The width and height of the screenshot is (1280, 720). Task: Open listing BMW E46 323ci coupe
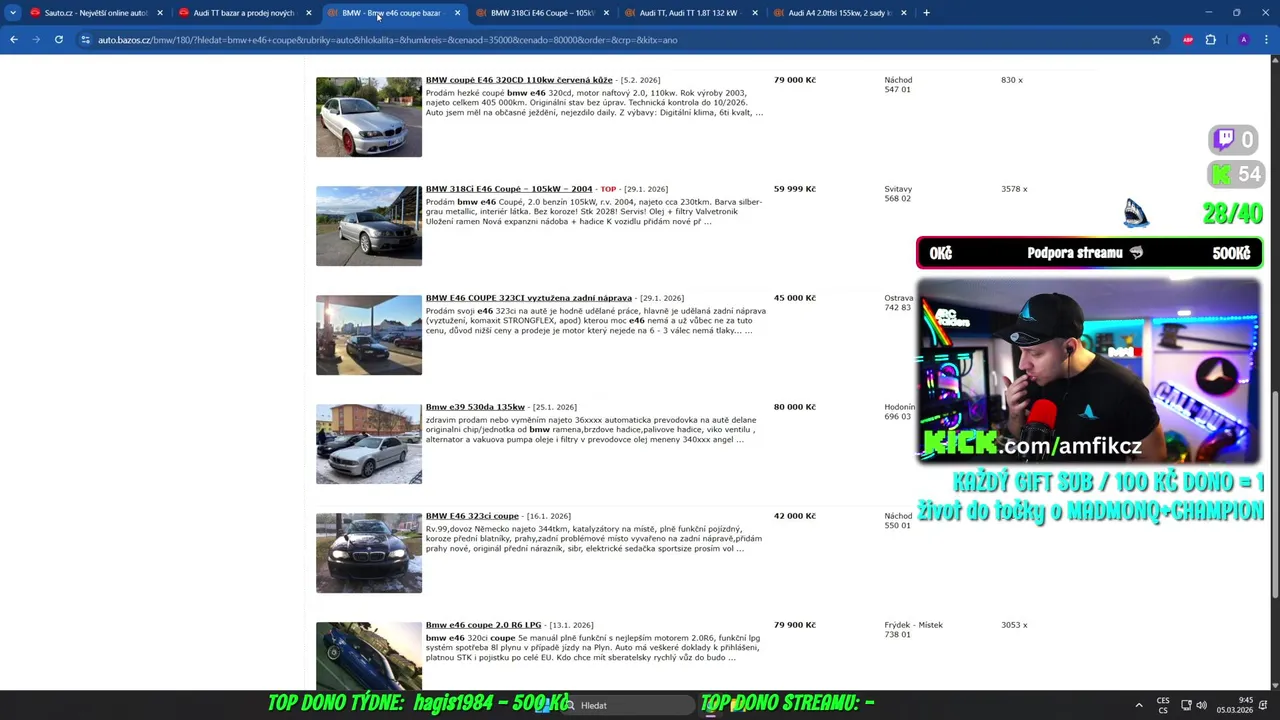click(472, 516)
